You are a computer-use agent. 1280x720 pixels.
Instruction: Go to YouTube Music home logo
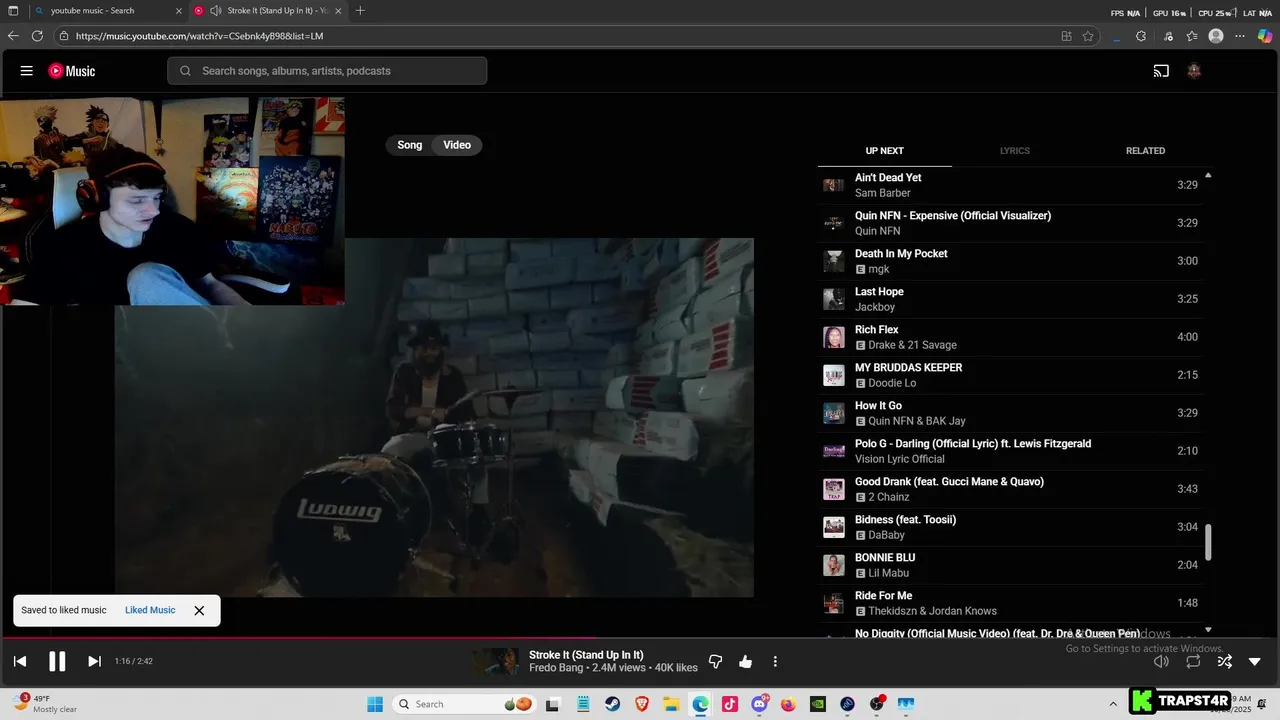coord(72,71)
